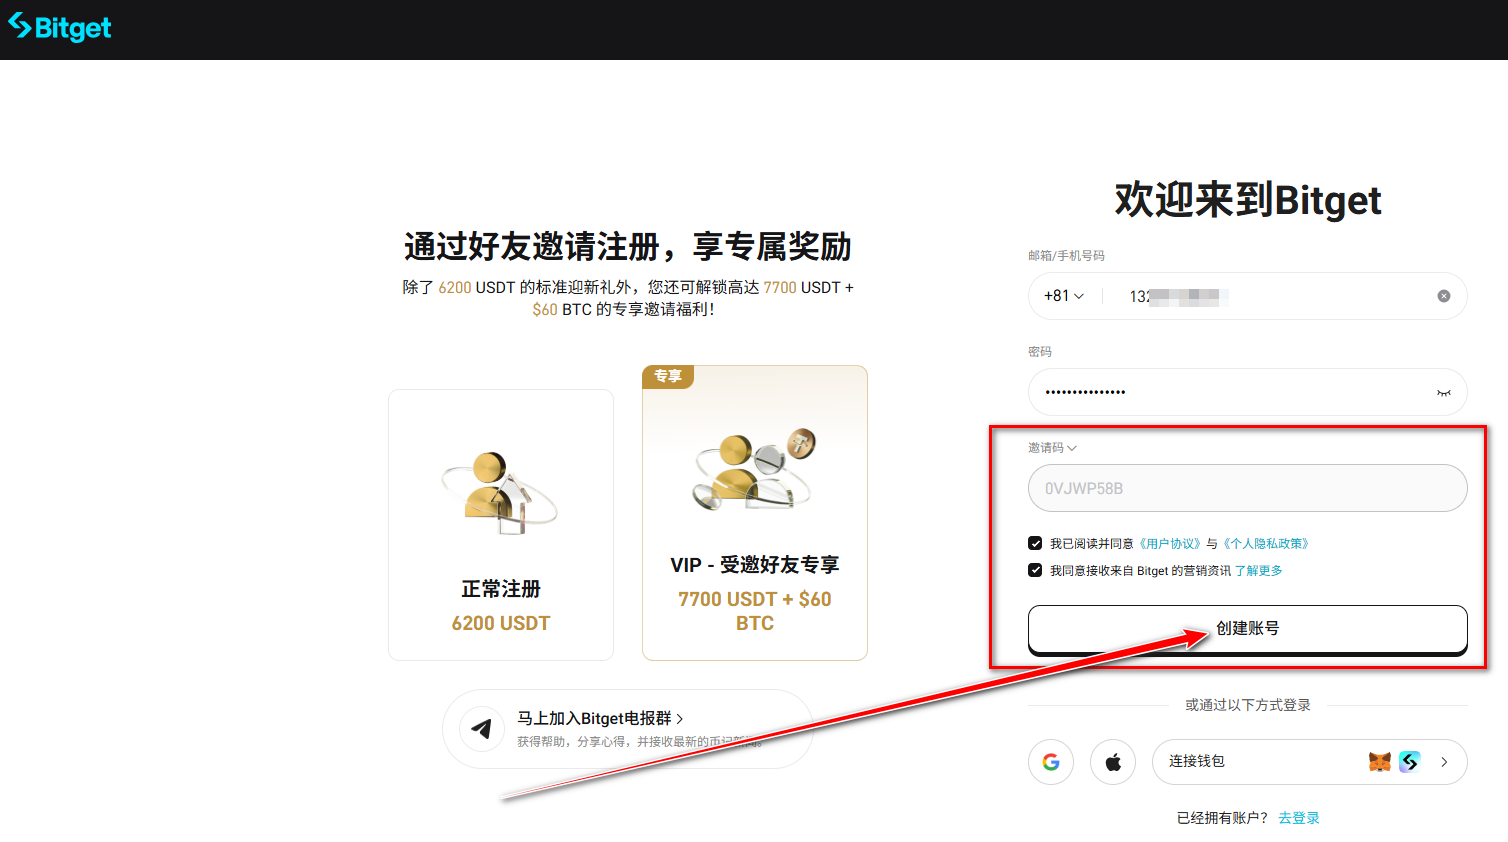1508x842 pixels.
Task: Click 了解更多 to learn more
Action: pos(1259,571)
